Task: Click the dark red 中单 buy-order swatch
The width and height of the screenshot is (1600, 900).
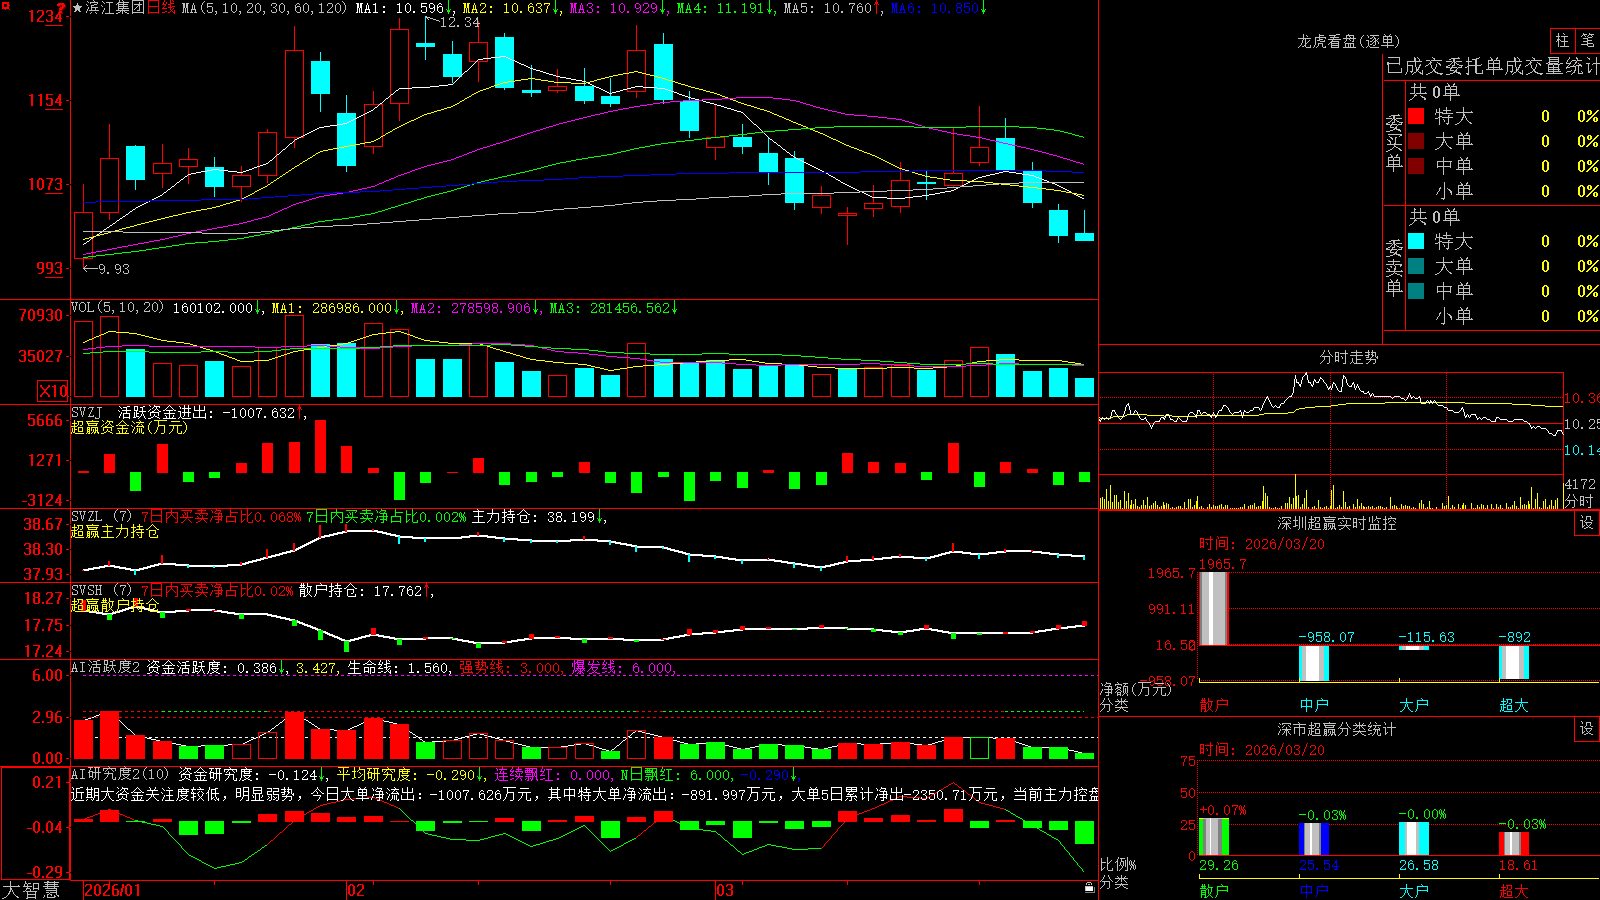Action: coord(1416,166)
